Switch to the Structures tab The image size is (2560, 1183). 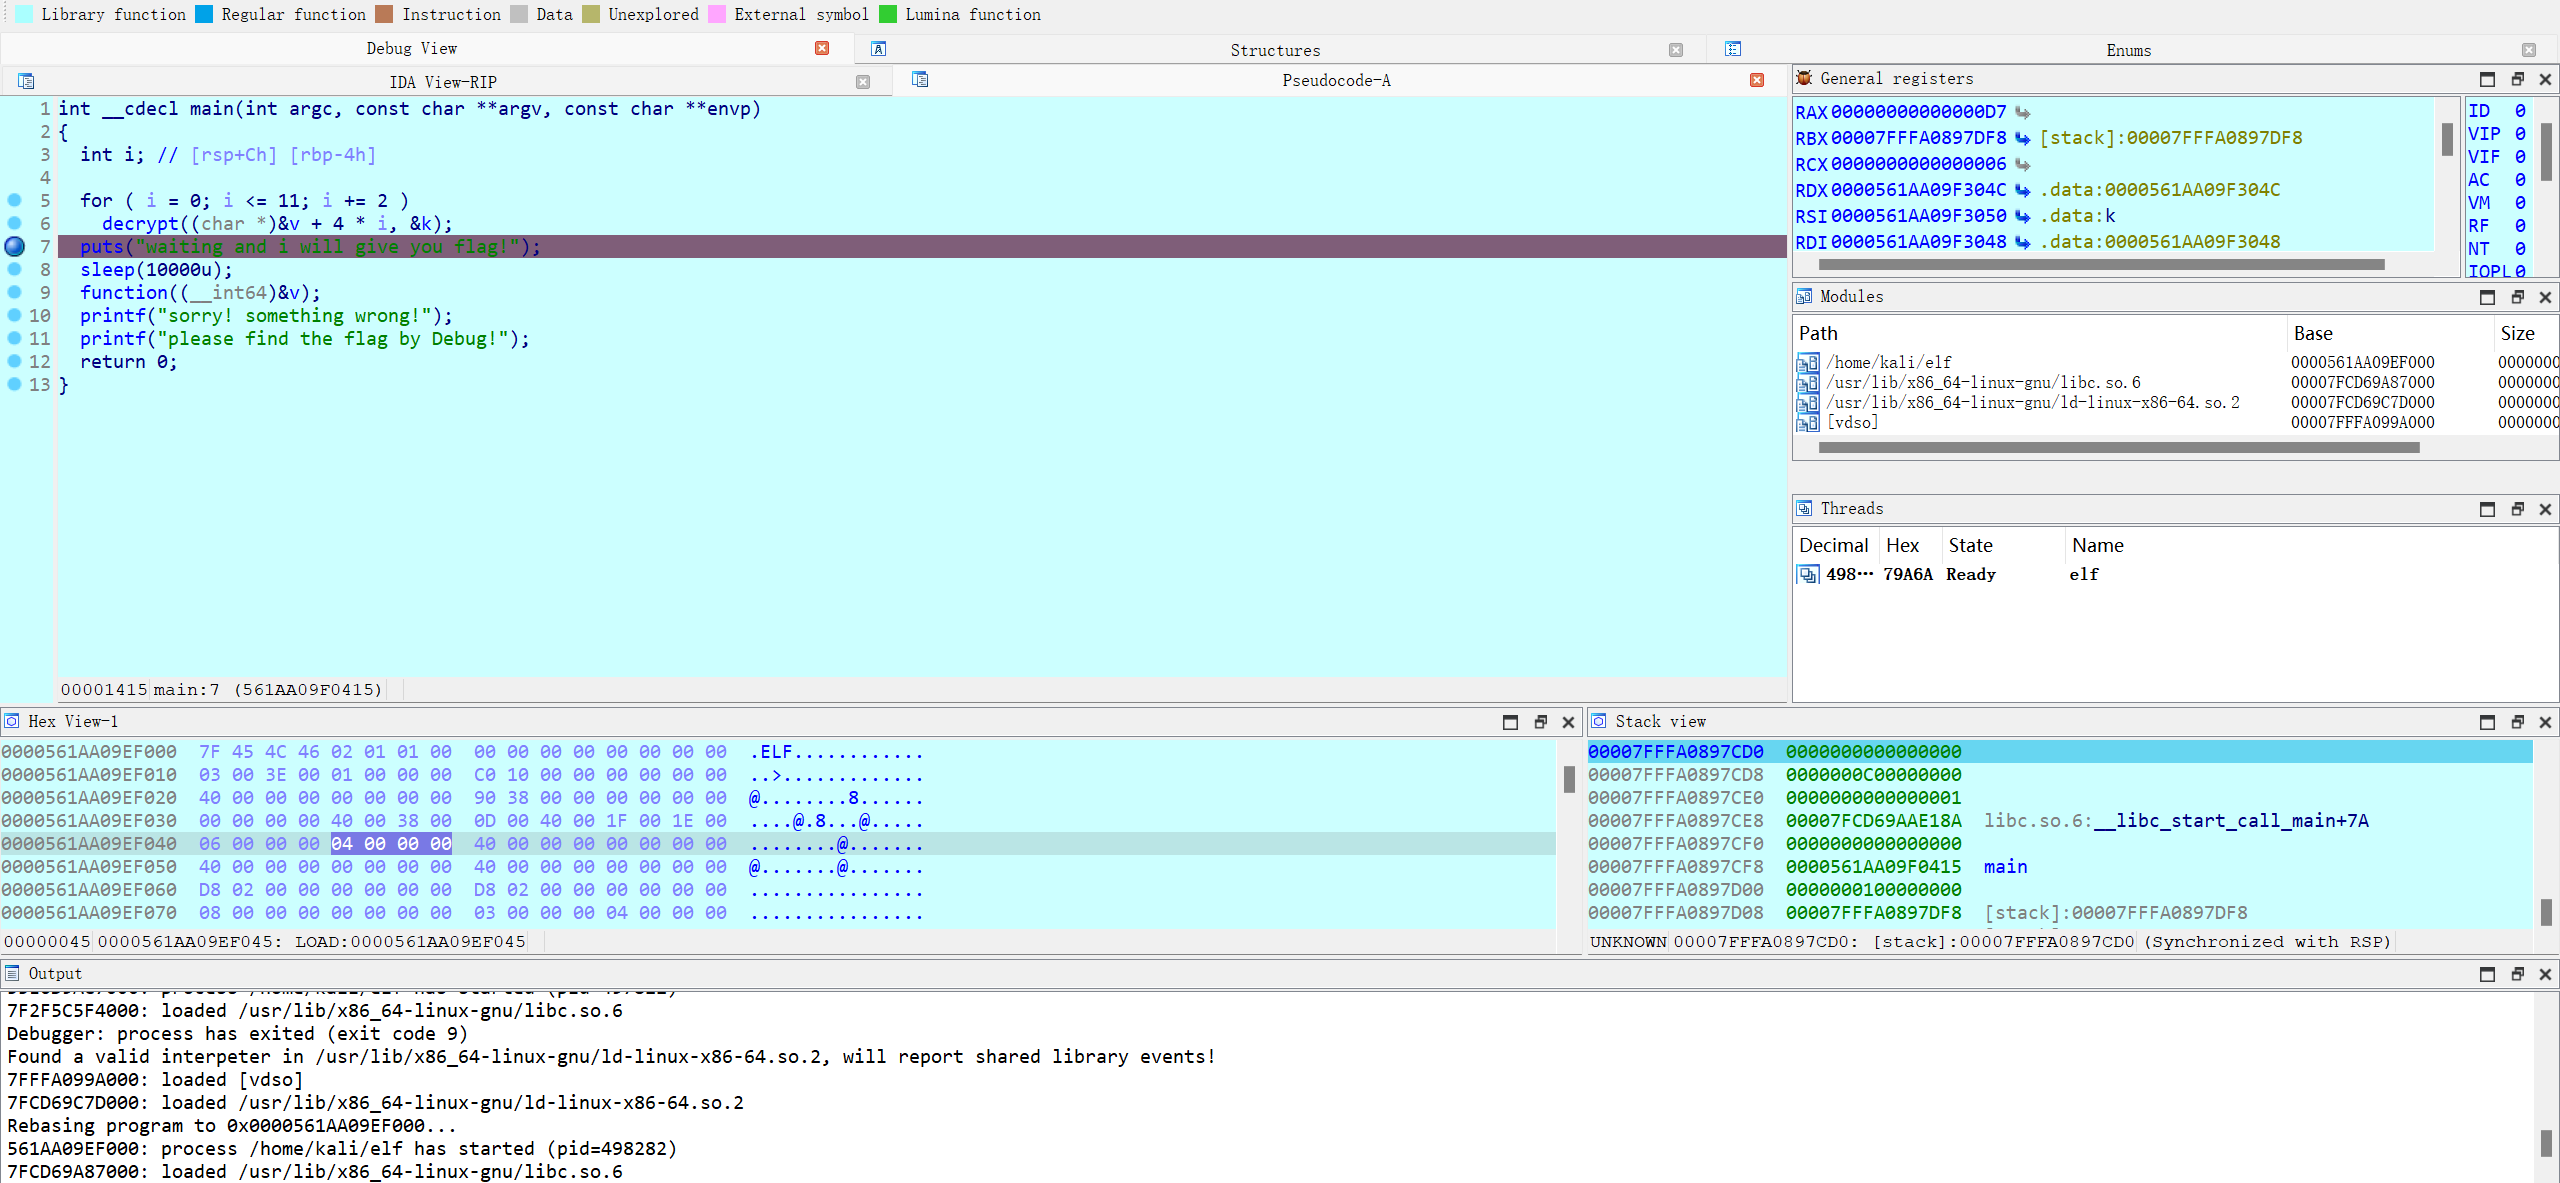click(1274, 50)
